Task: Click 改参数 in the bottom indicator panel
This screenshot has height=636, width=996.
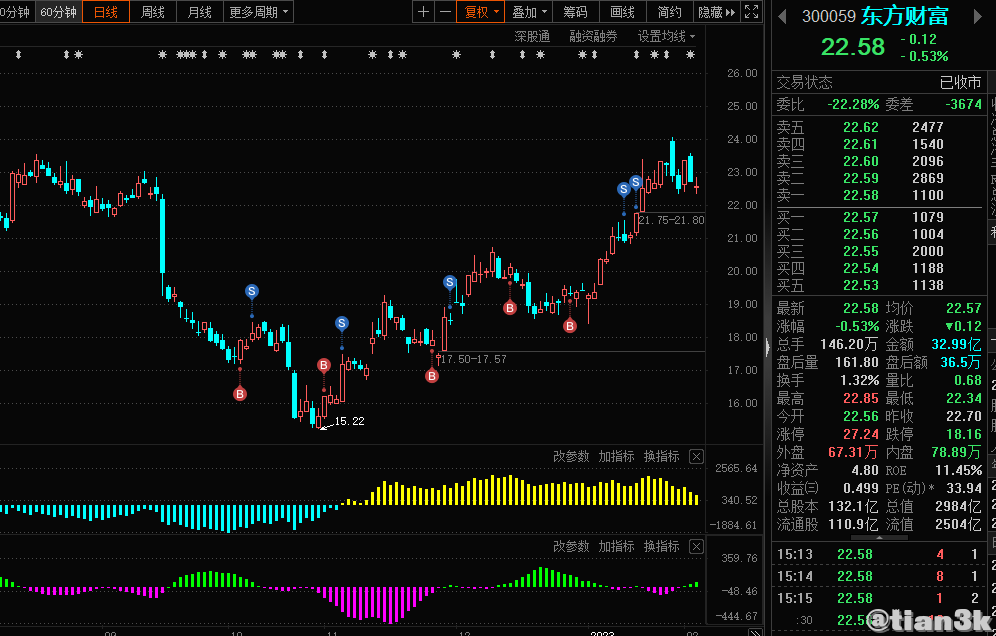Action: (x=571, y=546)
